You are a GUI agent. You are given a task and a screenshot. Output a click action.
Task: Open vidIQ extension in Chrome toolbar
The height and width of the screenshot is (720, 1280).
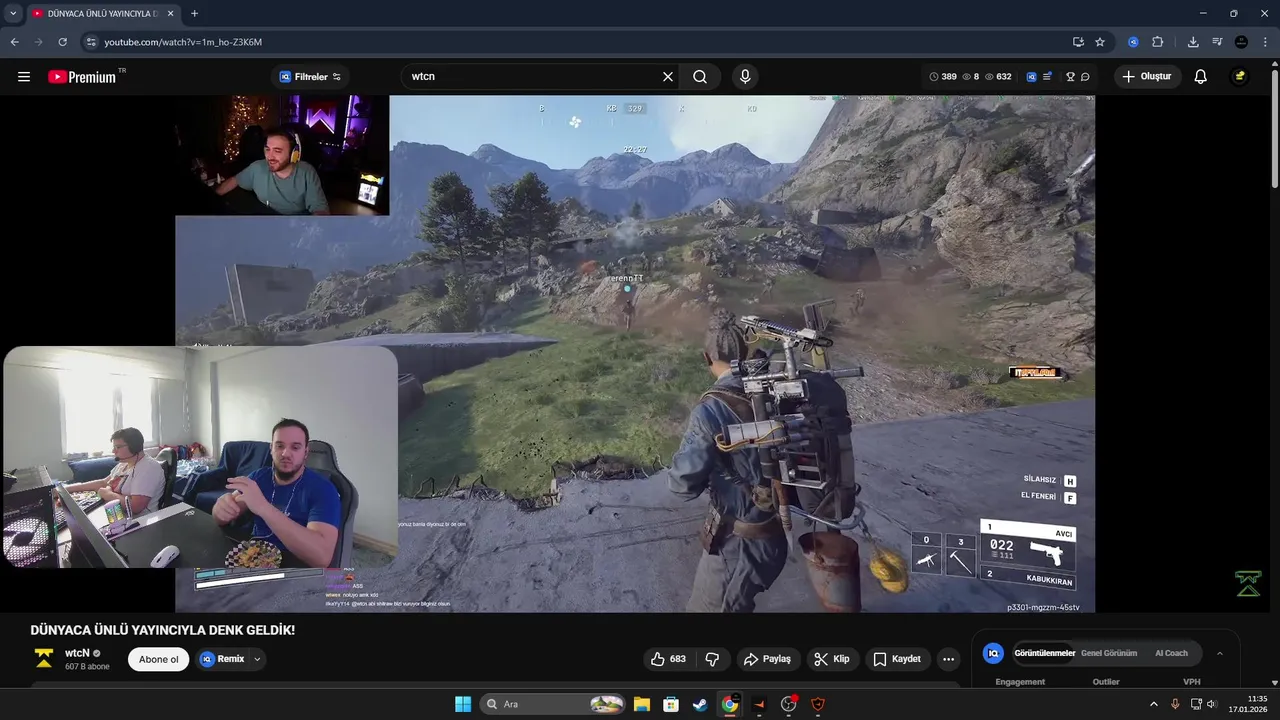(1133, 42)
